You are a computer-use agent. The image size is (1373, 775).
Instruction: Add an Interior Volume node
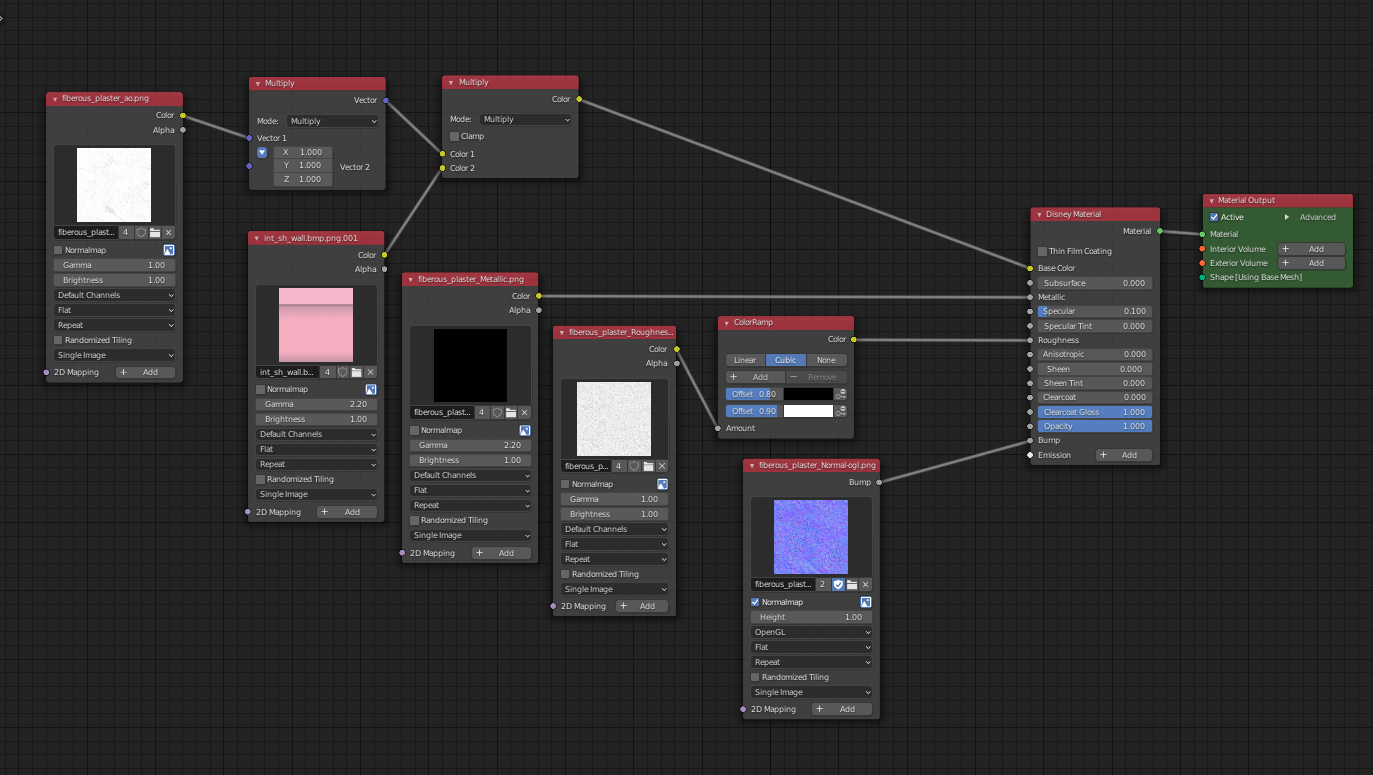coord(1310,249)
